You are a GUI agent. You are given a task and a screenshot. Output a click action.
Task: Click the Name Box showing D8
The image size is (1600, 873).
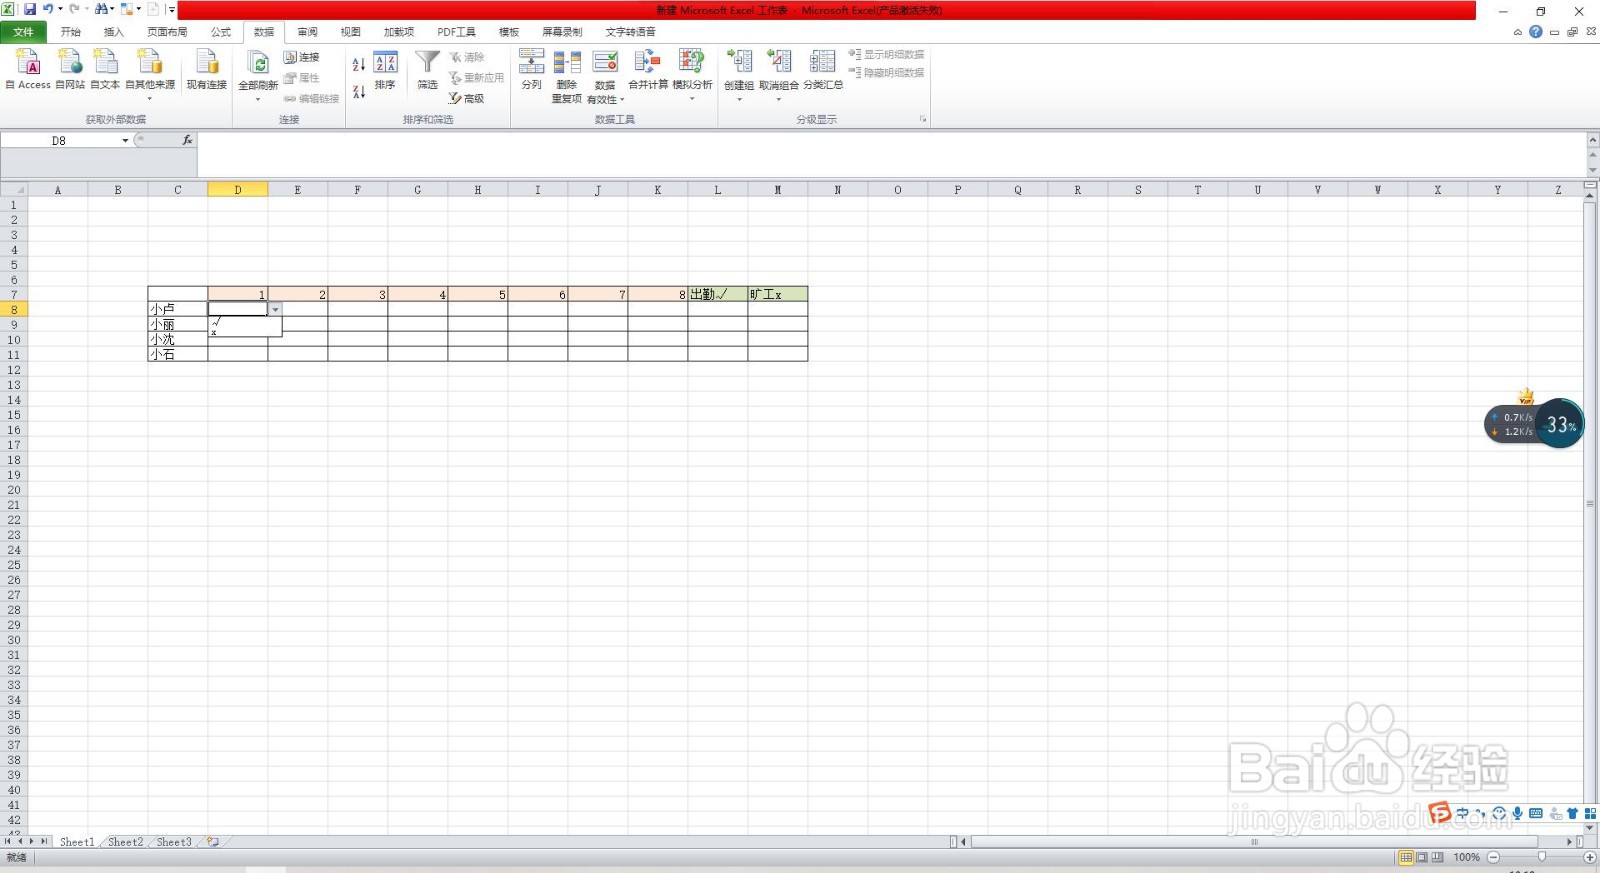59,141
